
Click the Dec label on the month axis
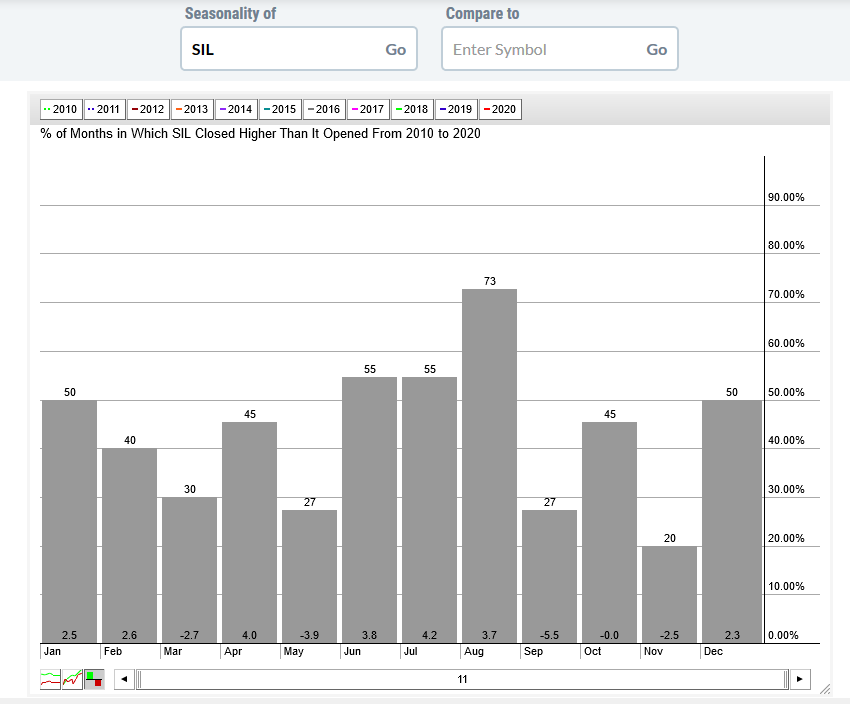[713, 651]
